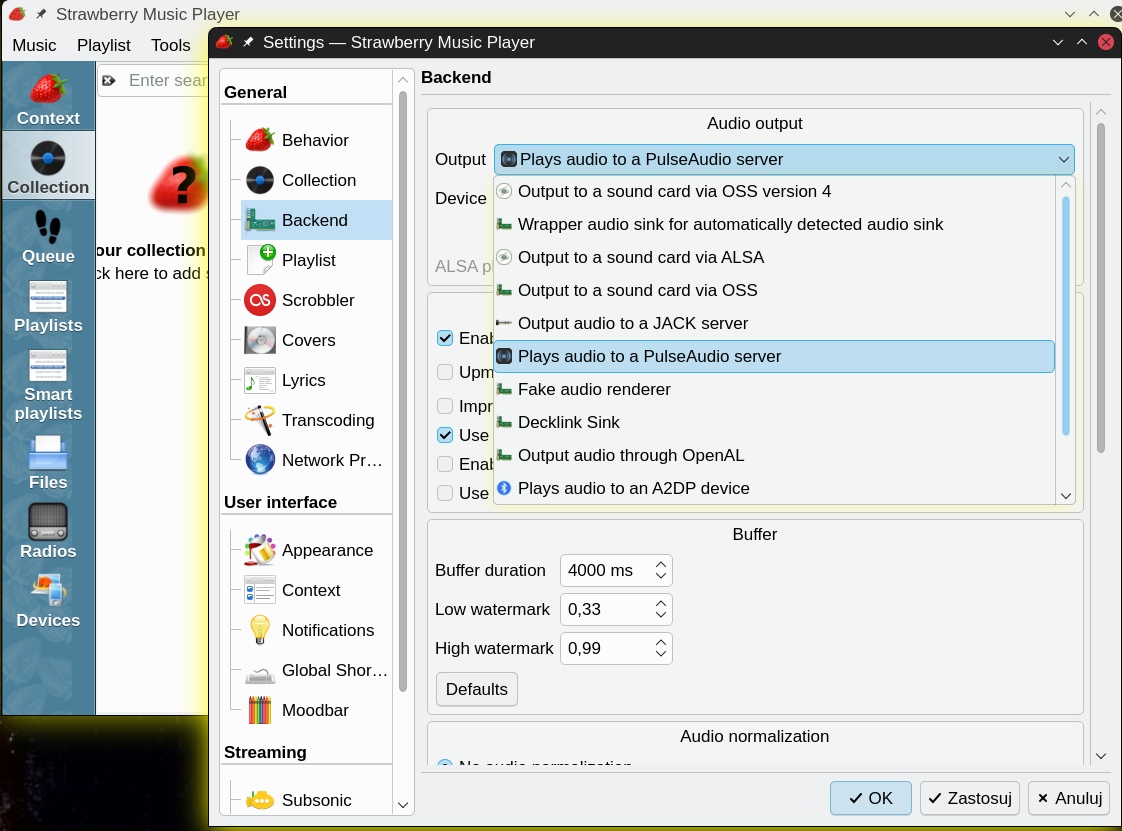Select the Subsonic submarine icon
This screenshot has width=1122, height=831.
tap(260, 800)
